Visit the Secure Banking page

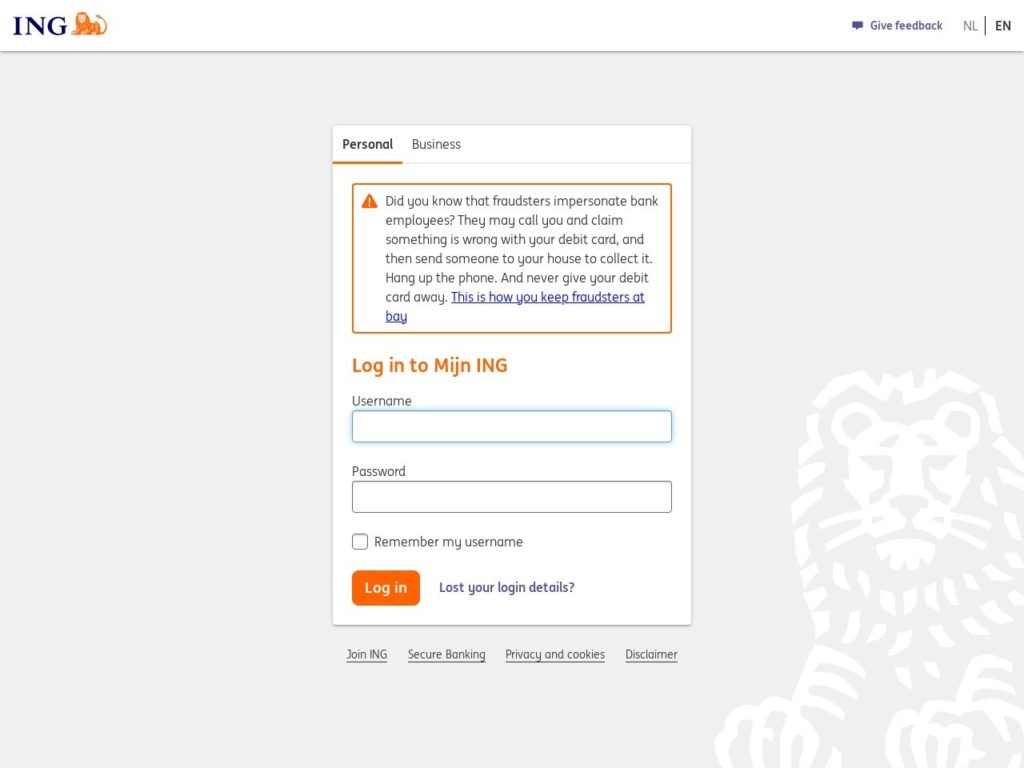pyautogui.click(x=446, y=654)
